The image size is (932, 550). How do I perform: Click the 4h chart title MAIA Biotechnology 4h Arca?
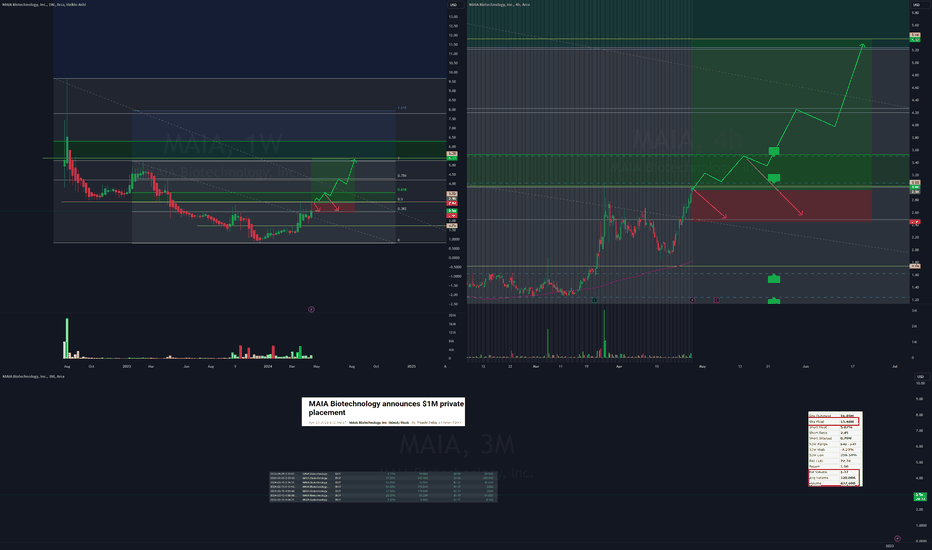[499, 4]
